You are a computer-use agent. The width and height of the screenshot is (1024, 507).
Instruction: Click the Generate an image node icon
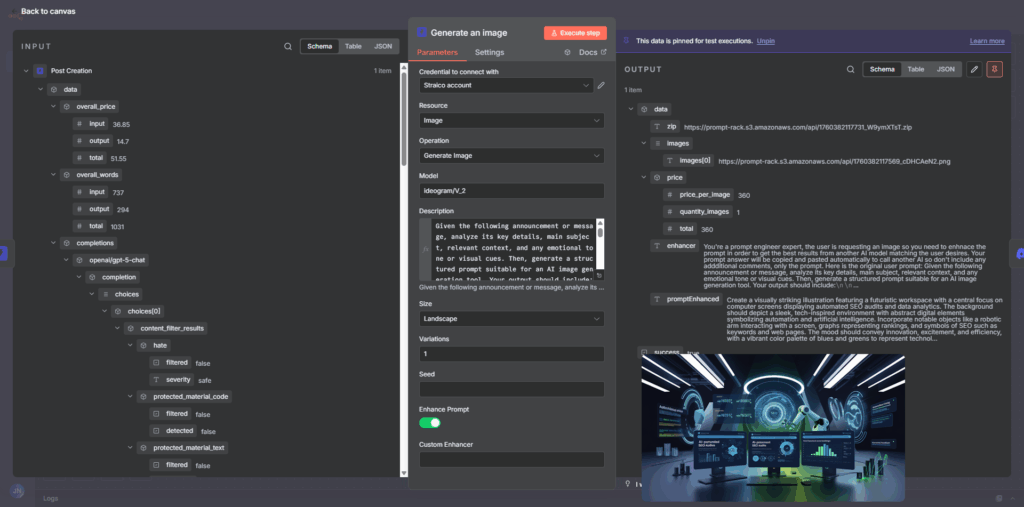coord(422,33)
